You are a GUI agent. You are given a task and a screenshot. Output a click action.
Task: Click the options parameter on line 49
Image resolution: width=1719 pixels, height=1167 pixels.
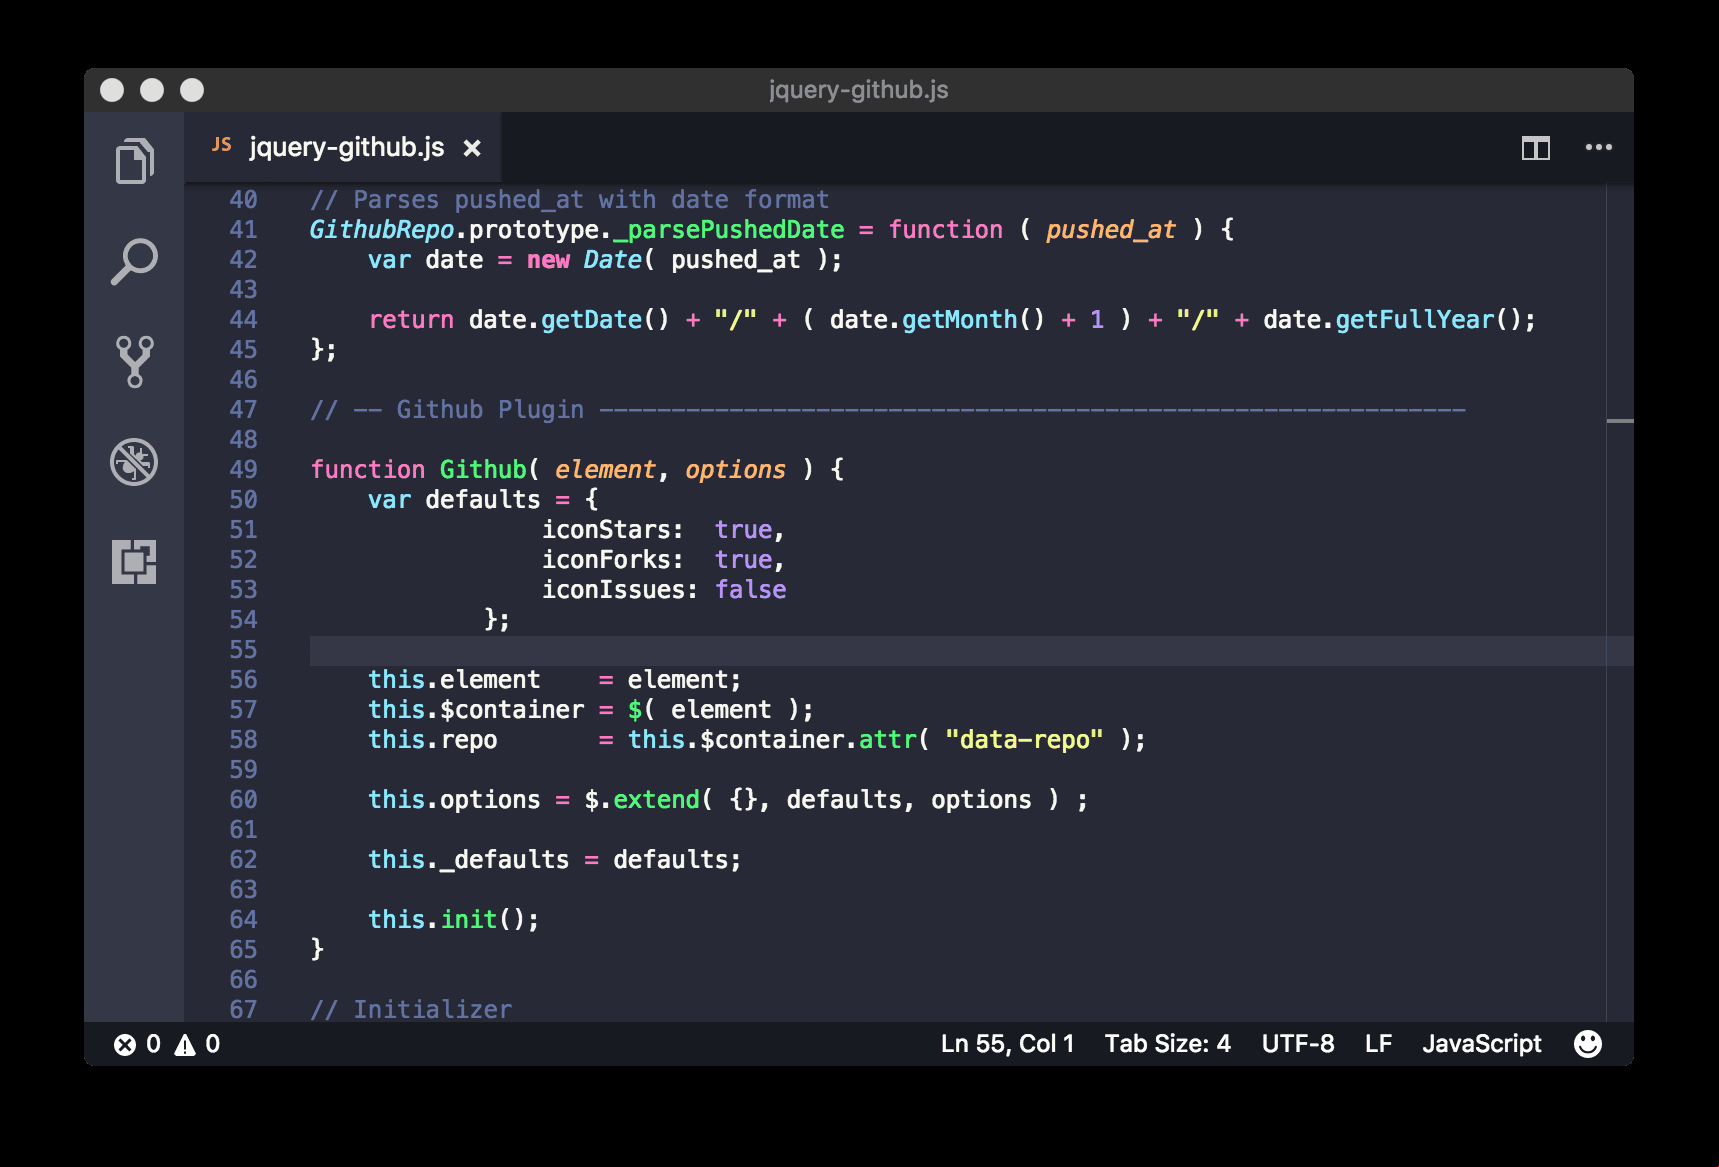[736, 470]
